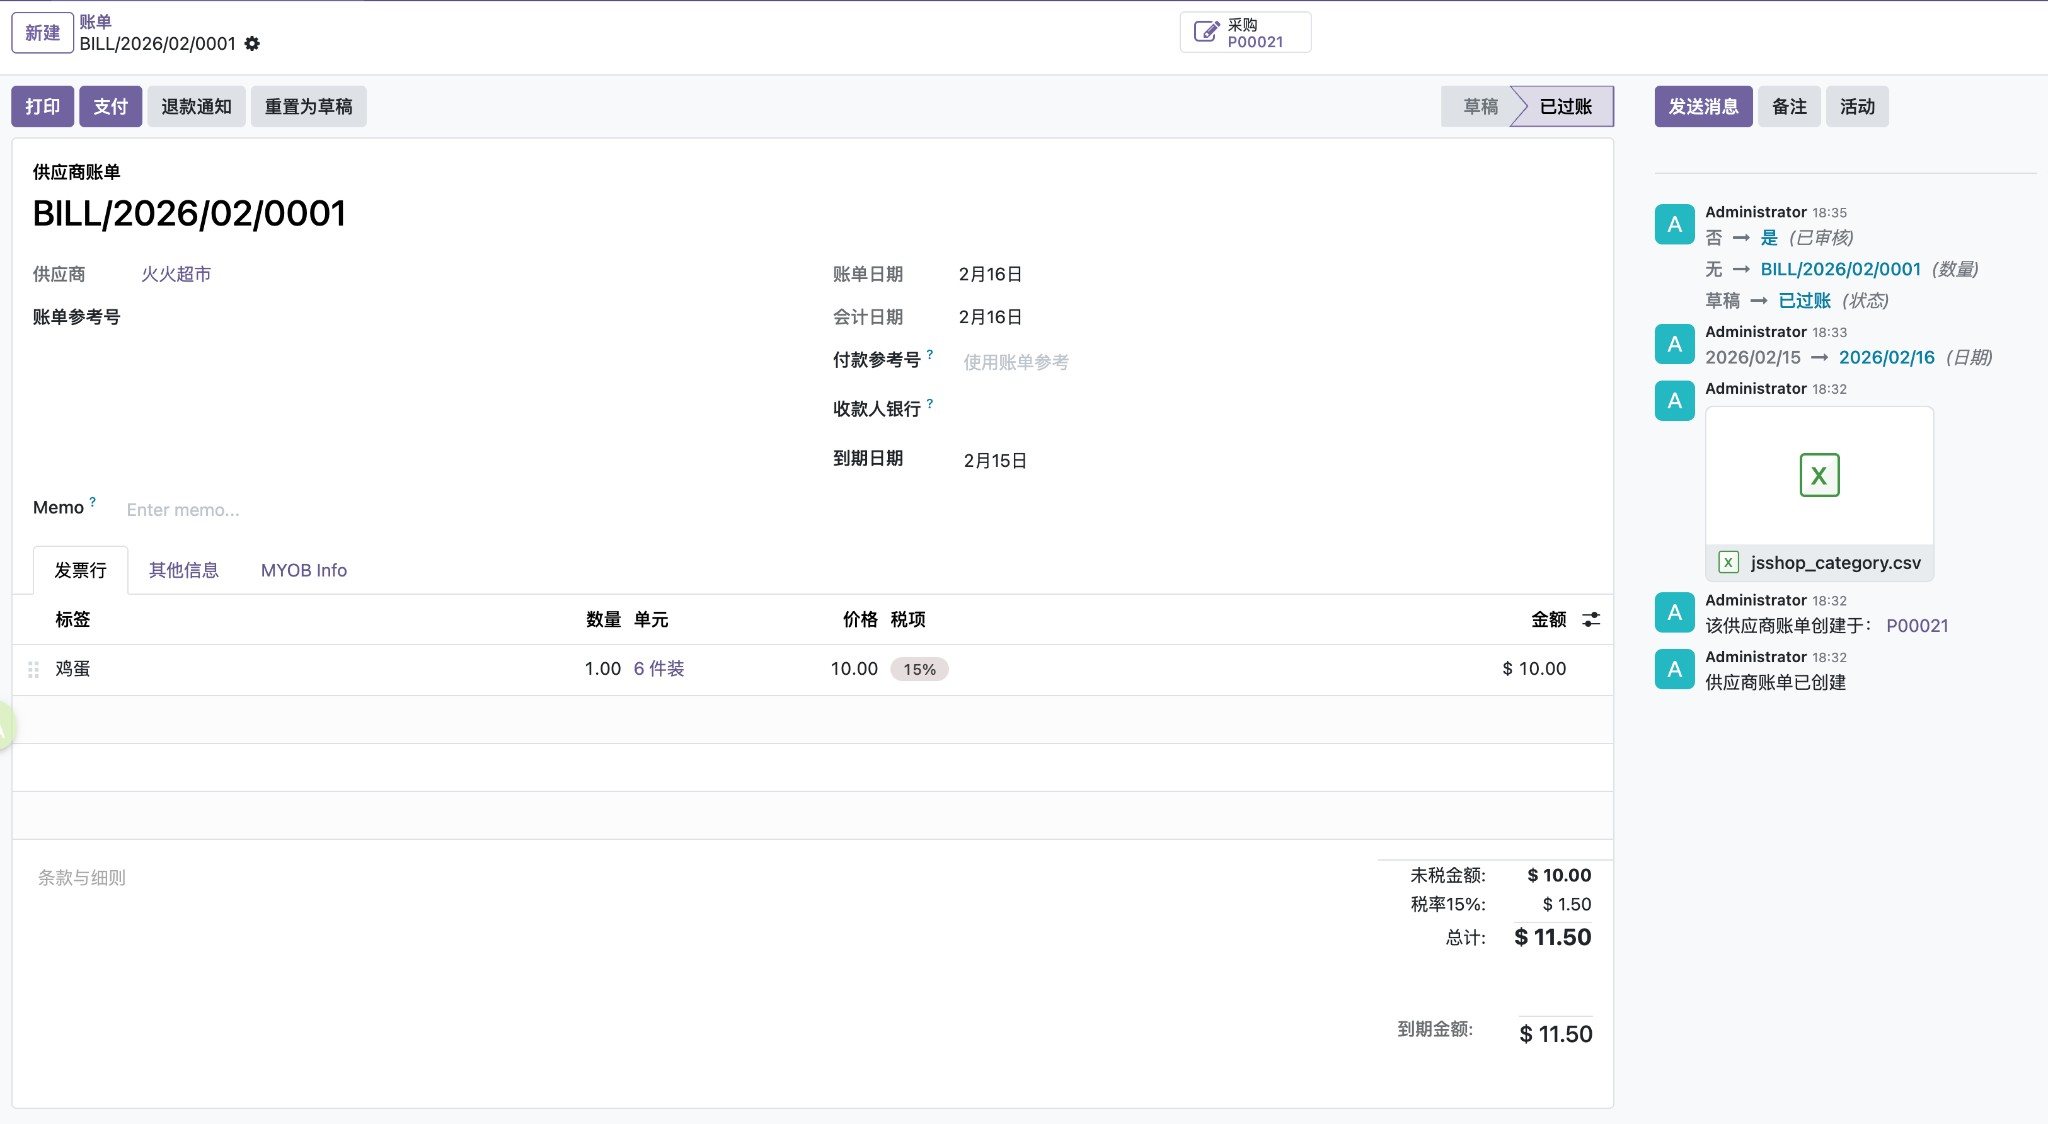The width and height of the screenshot is (2048, 1124).
Task: Click the 支付 button
Action: (x=110, y=106)
